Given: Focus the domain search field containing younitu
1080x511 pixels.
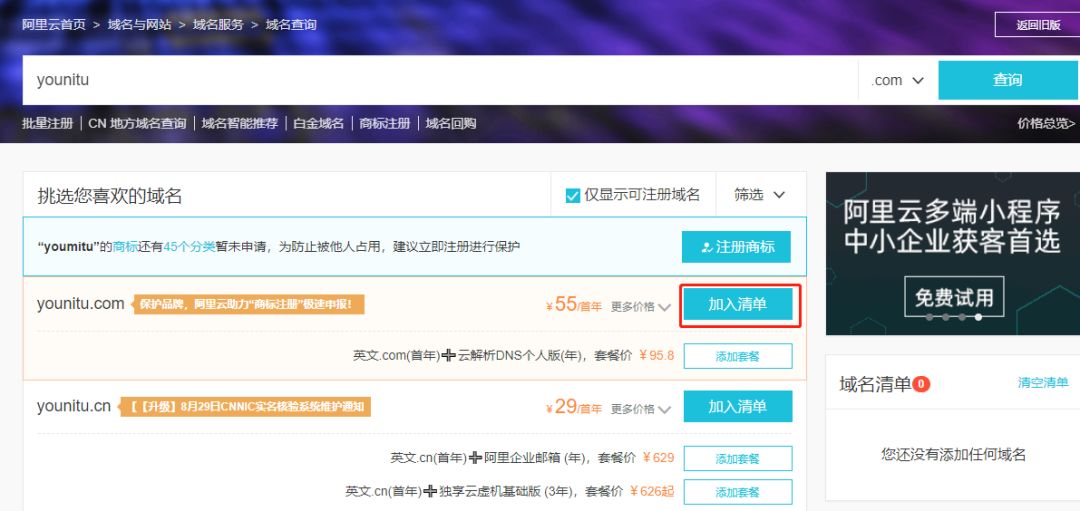Looking at the screenshot, I should 439,80.
